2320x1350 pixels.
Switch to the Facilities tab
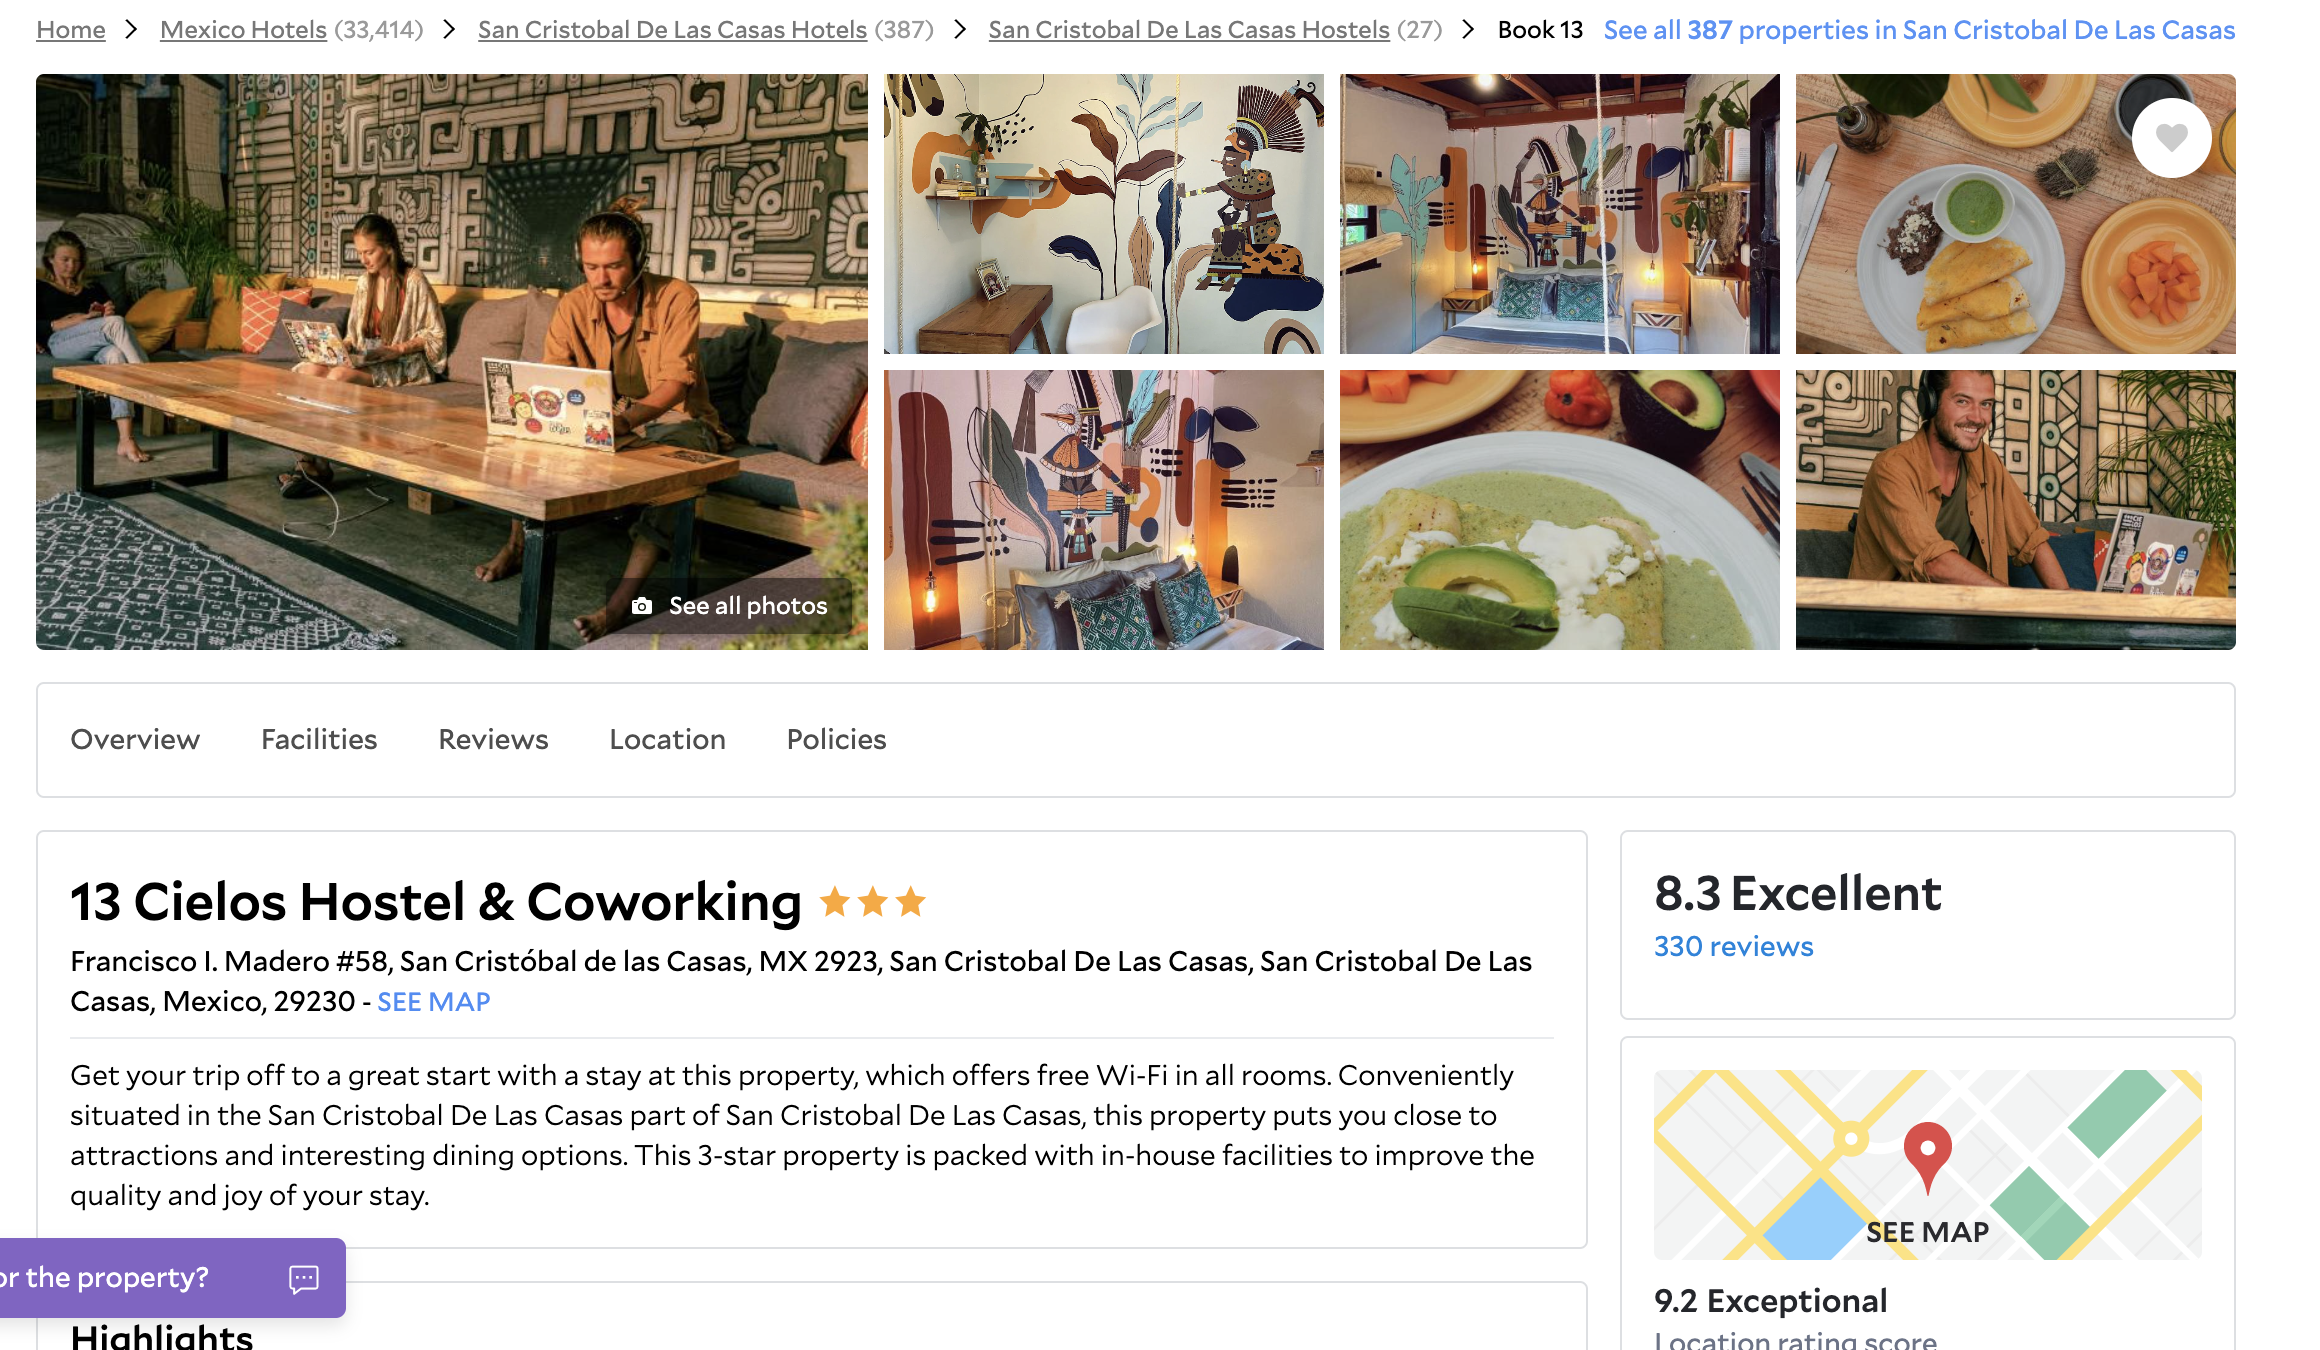point(319,739)
